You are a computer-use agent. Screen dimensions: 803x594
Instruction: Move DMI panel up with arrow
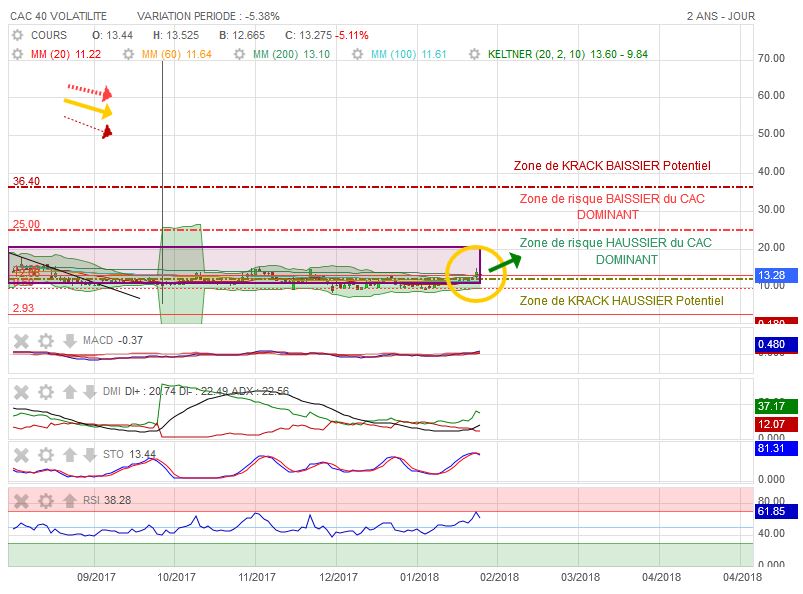[x=70, y=392]
